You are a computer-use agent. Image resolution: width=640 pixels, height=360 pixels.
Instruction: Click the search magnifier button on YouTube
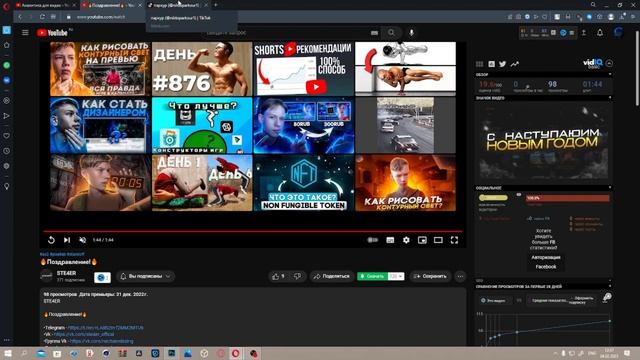click(x=391, y=33)
